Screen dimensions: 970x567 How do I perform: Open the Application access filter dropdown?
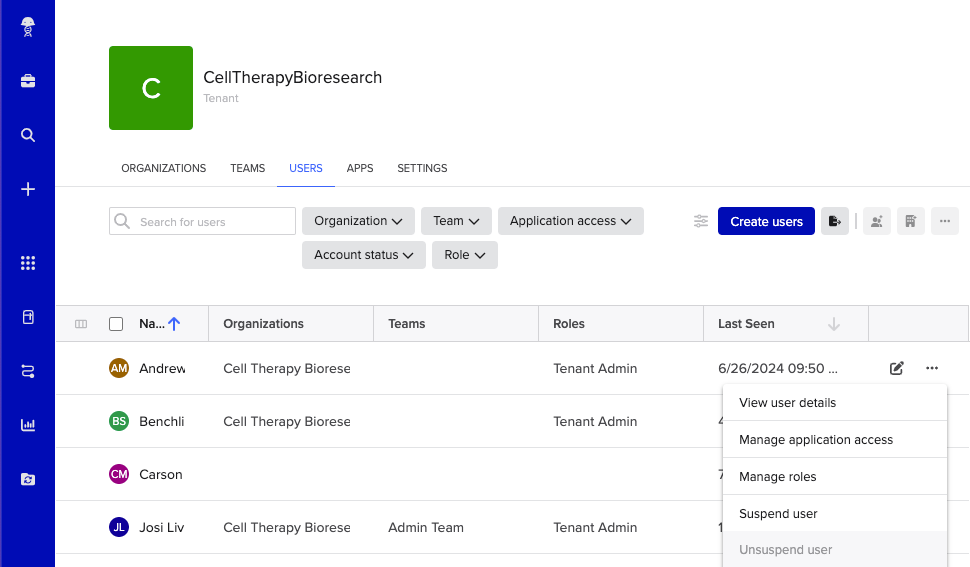(x=570, y=221)
